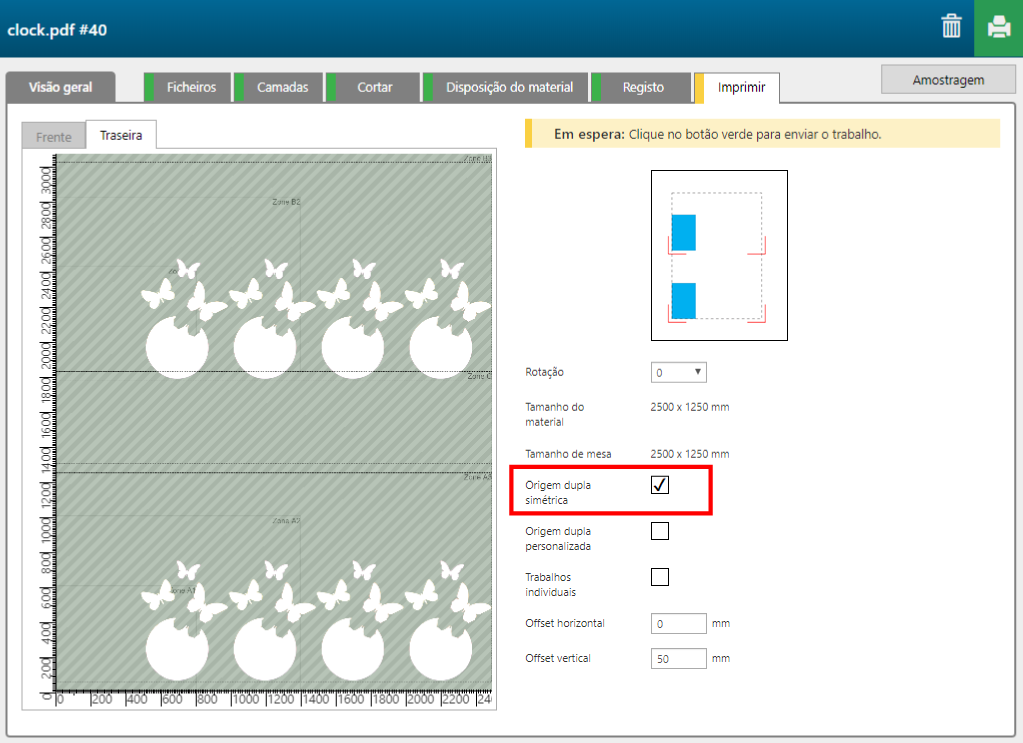This screenshot has width=1023, height=743.
Task: Click the upper blue rectangle in origin diagram
Action: 683,232
